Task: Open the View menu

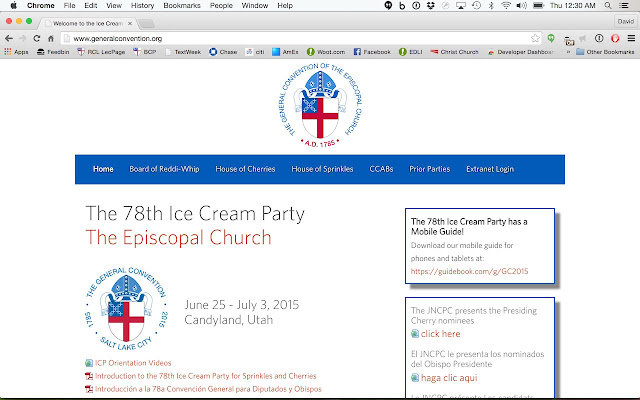Action: coord(114,5)
